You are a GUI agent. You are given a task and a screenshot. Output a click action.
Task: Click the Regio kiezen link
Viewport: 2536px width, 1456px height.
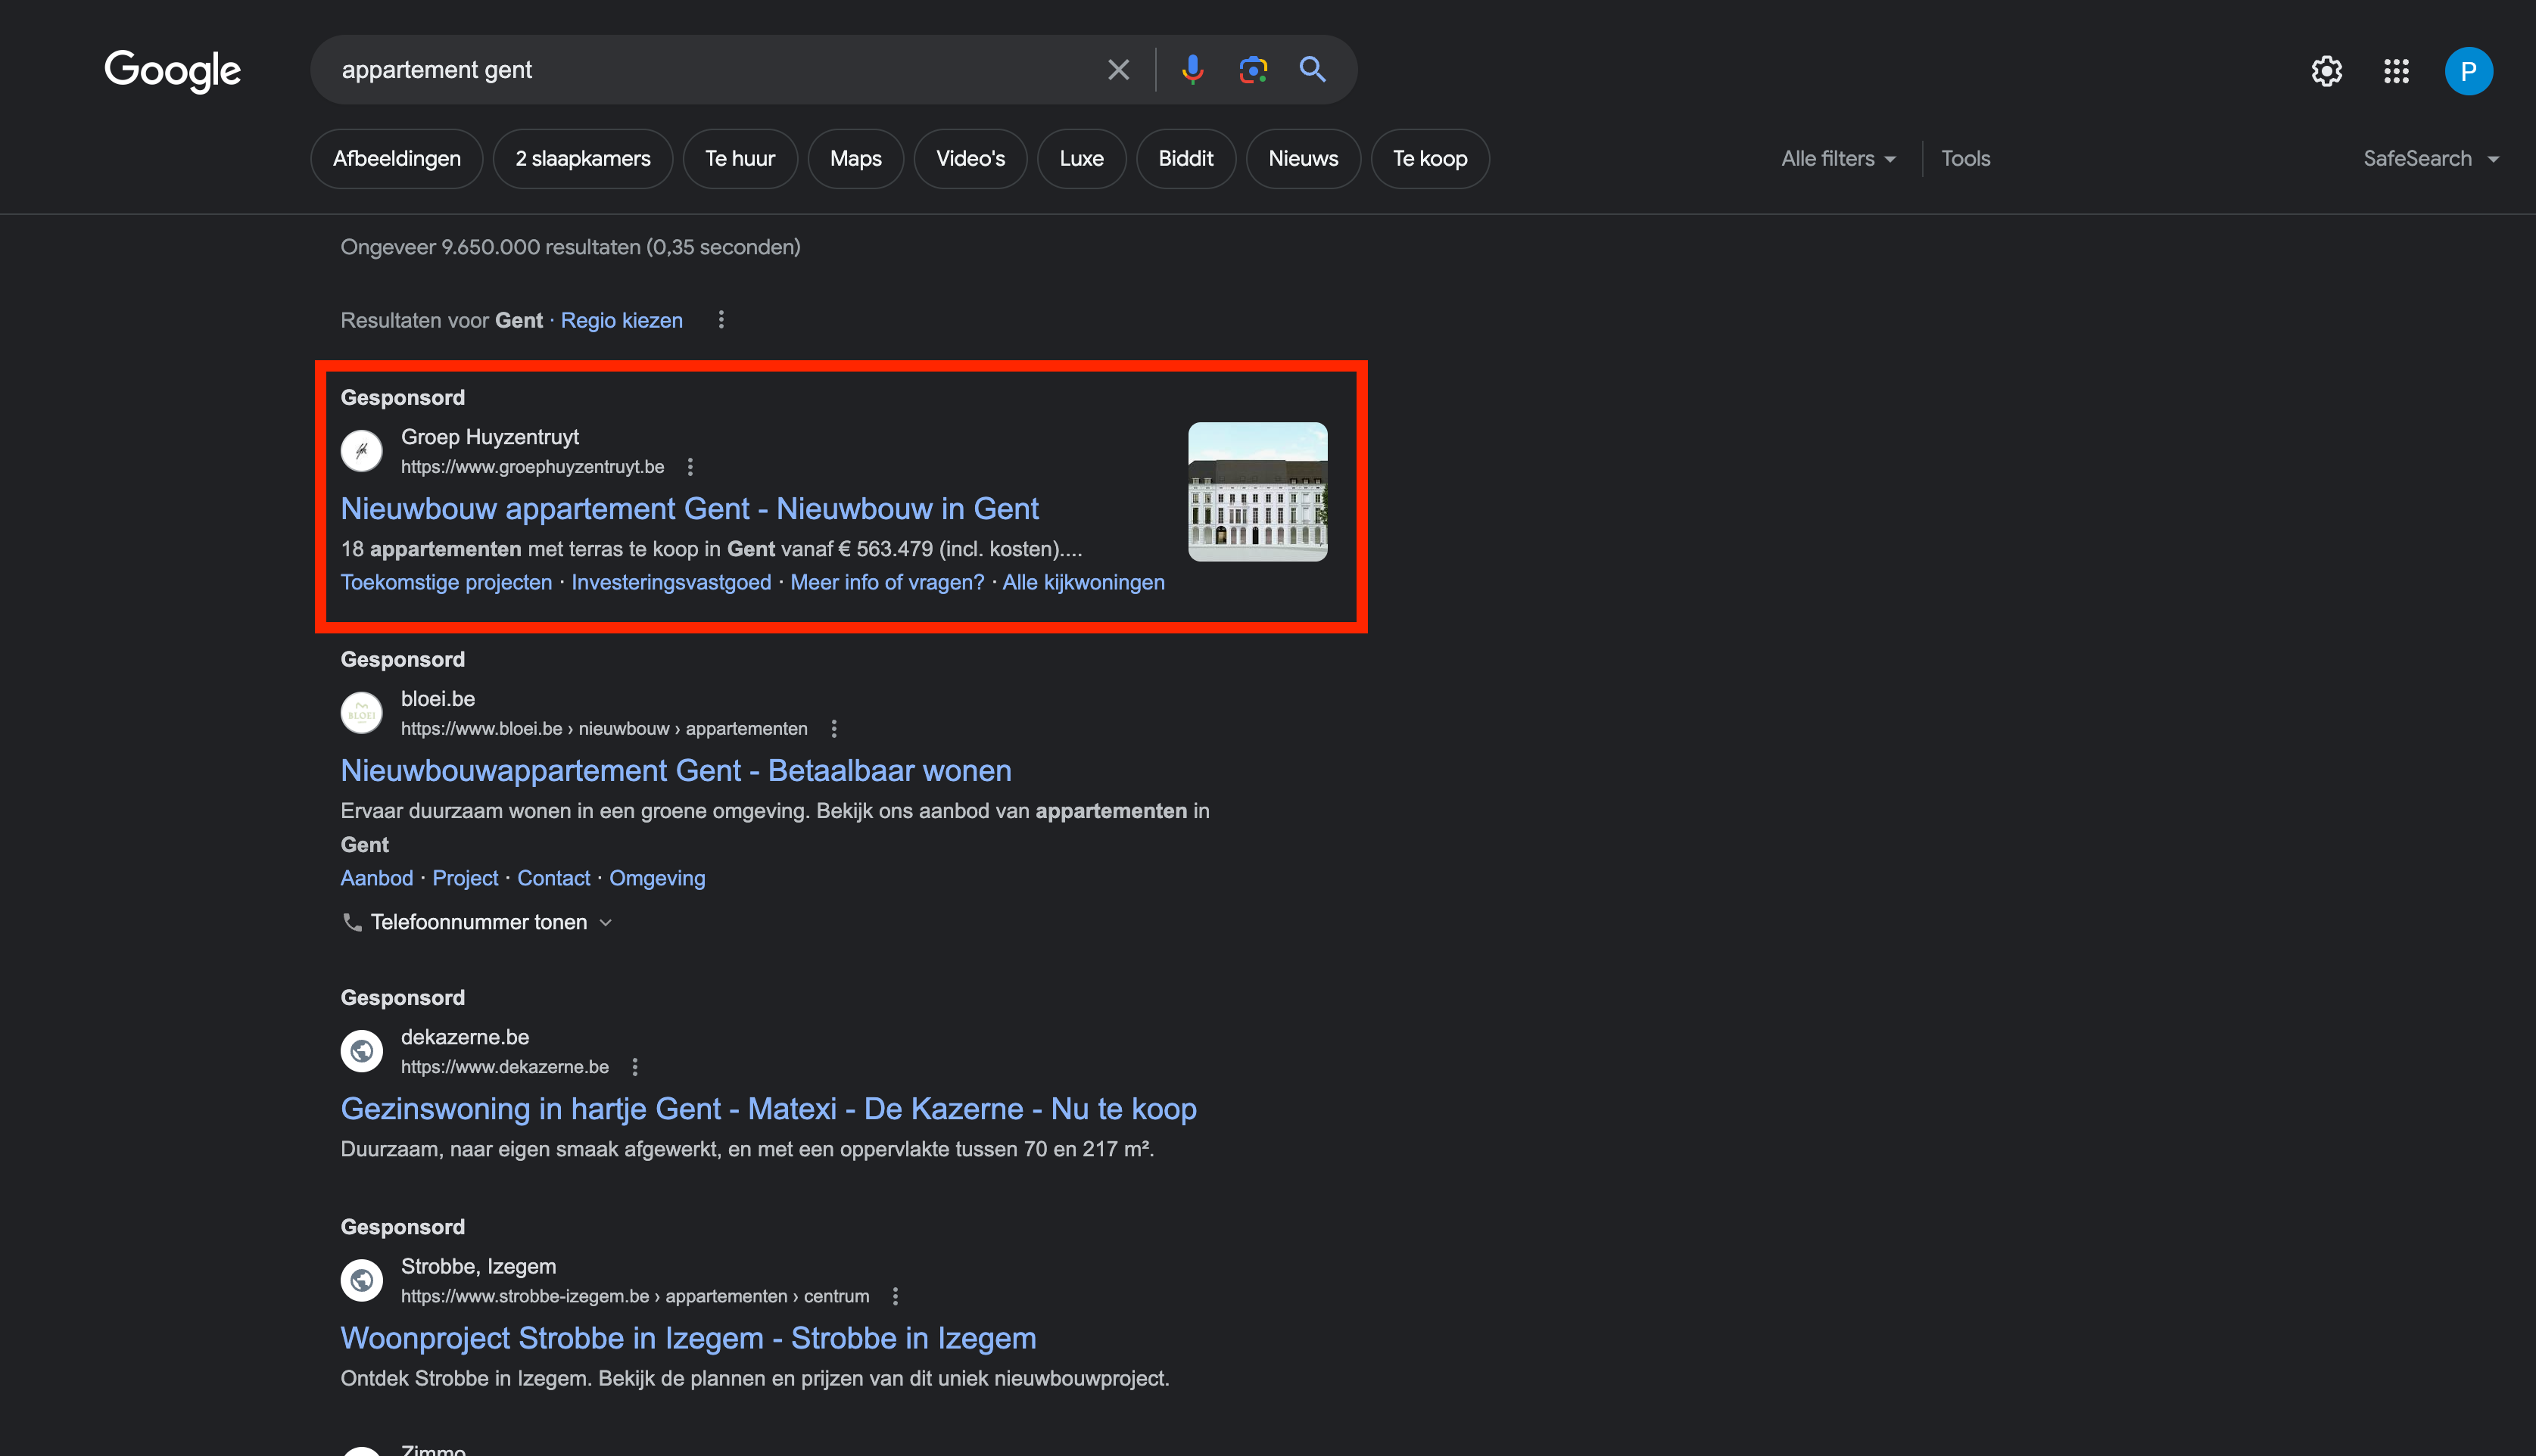[x=622, y=320]
